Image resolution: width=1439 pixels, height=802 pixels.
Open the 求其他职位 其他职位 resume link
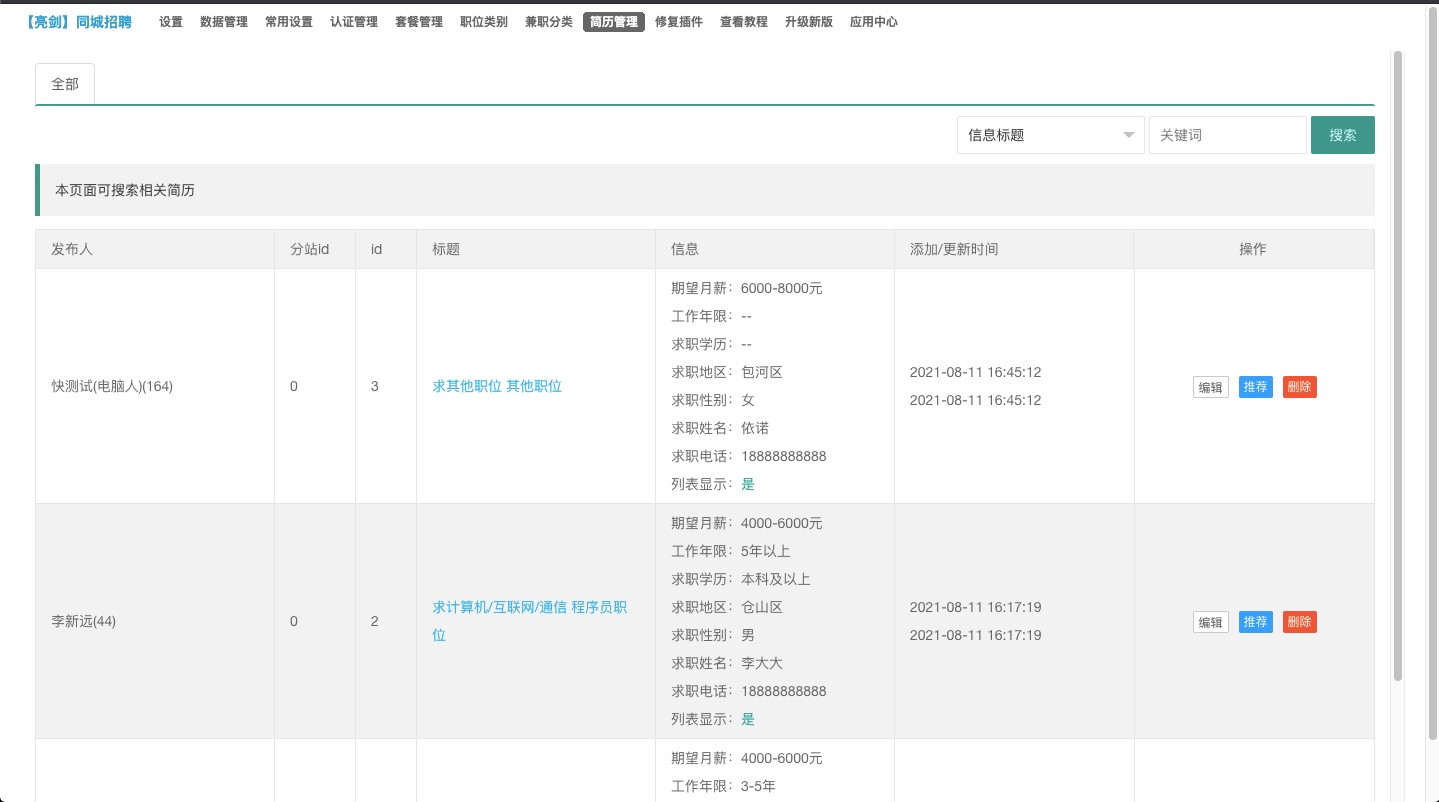click(497, 386)
